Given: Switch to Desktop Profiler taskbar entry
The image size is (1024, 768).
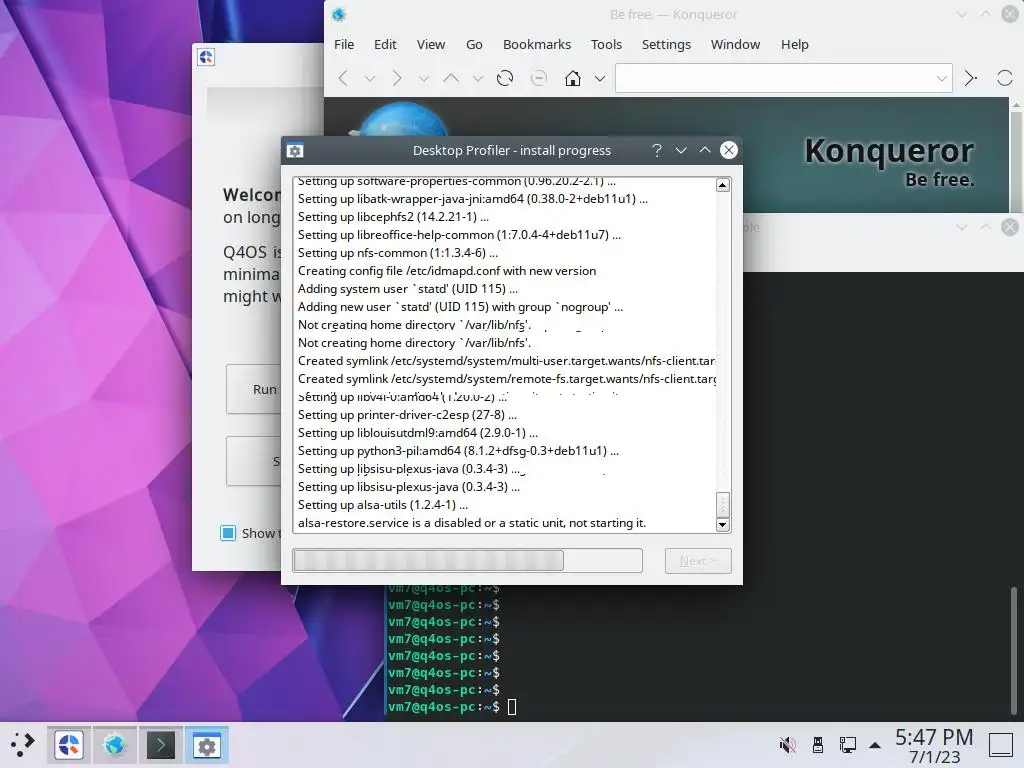Looking at the screenshot, I should [x=206, y=744].
